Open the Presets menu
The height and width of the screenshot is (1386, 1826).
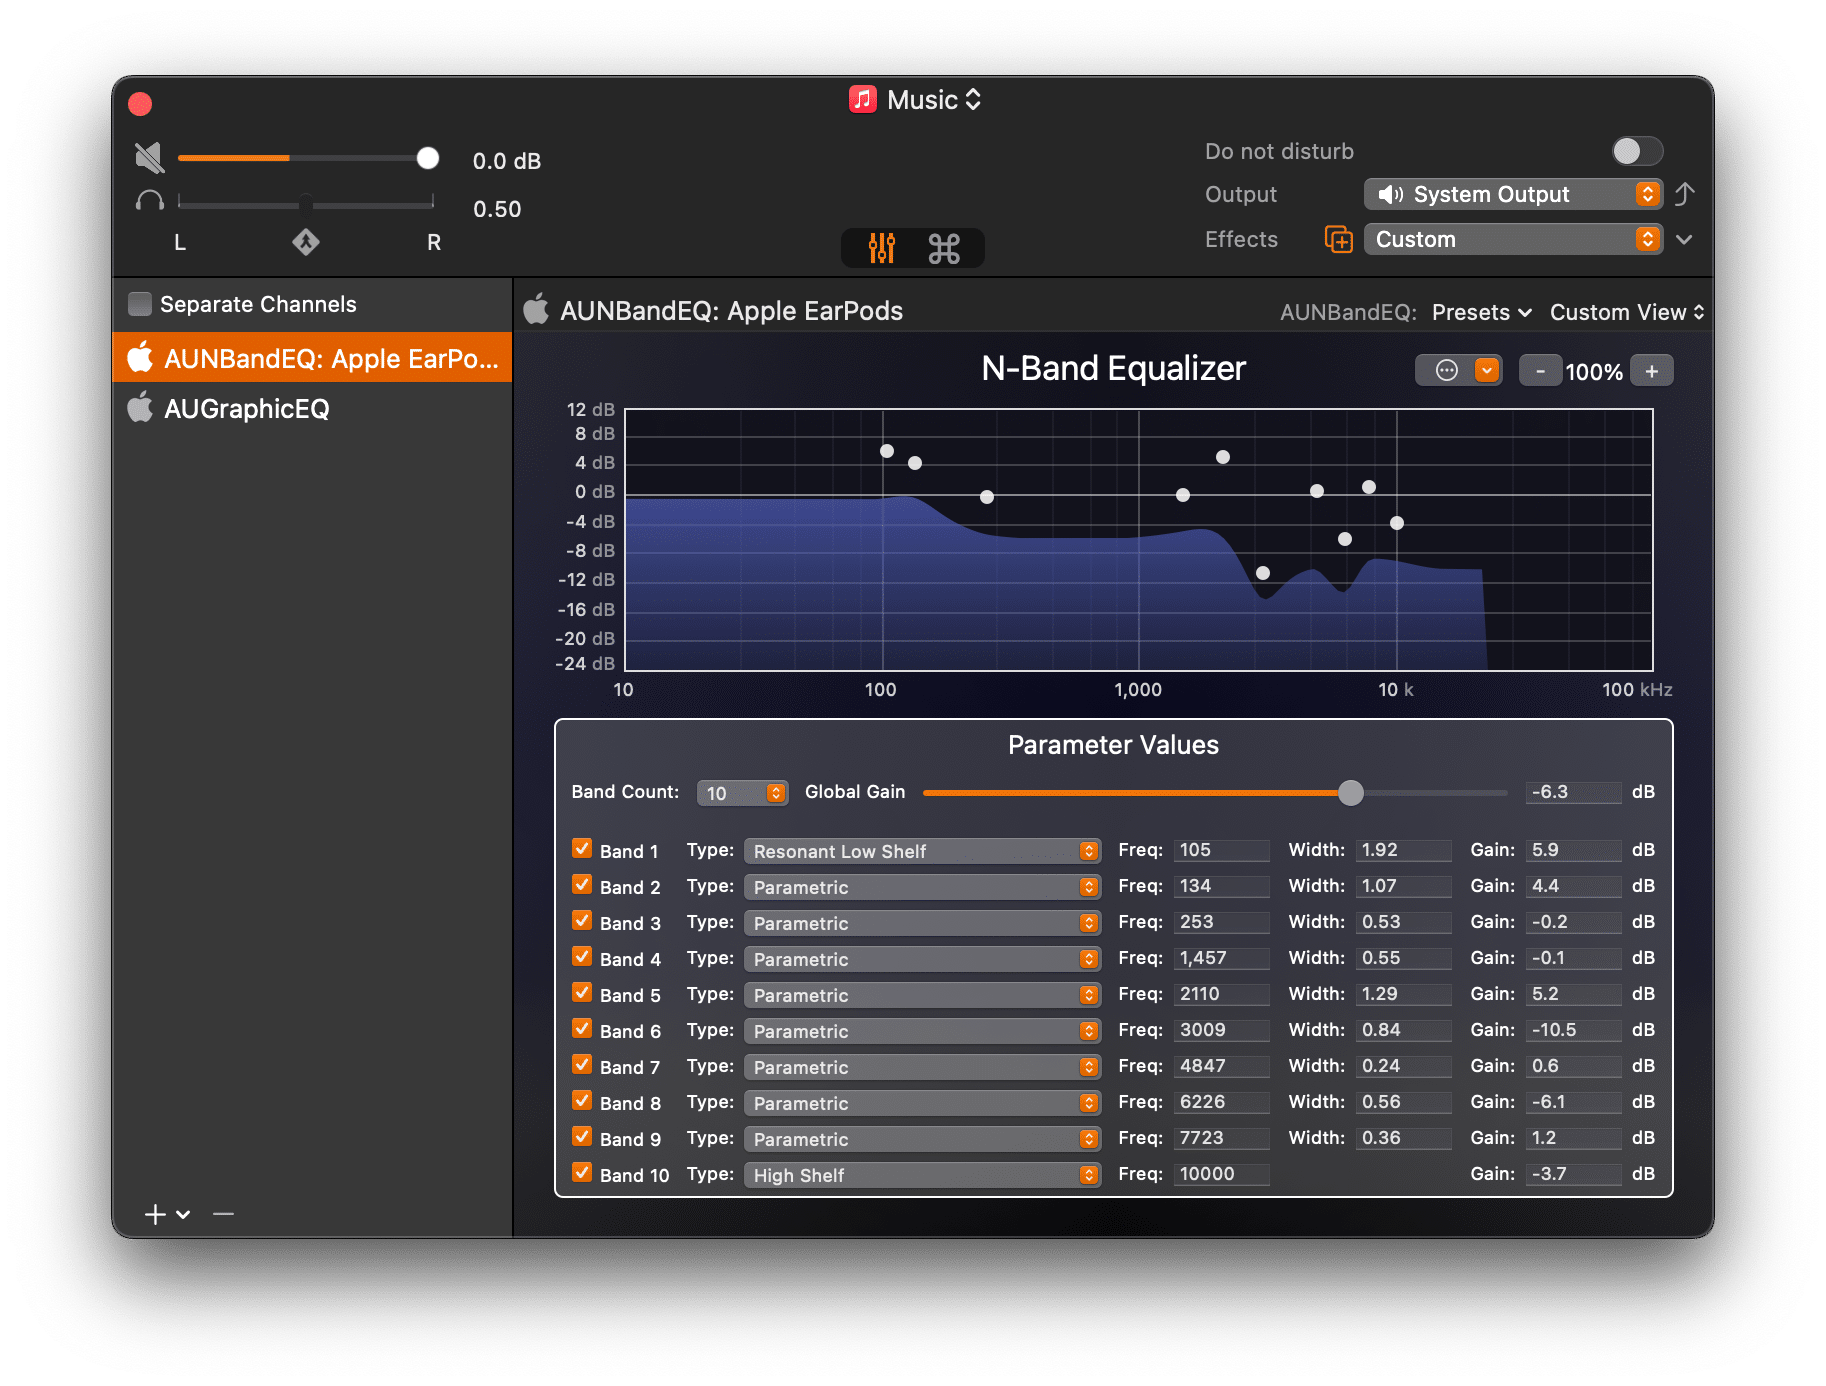(1482, 312)
